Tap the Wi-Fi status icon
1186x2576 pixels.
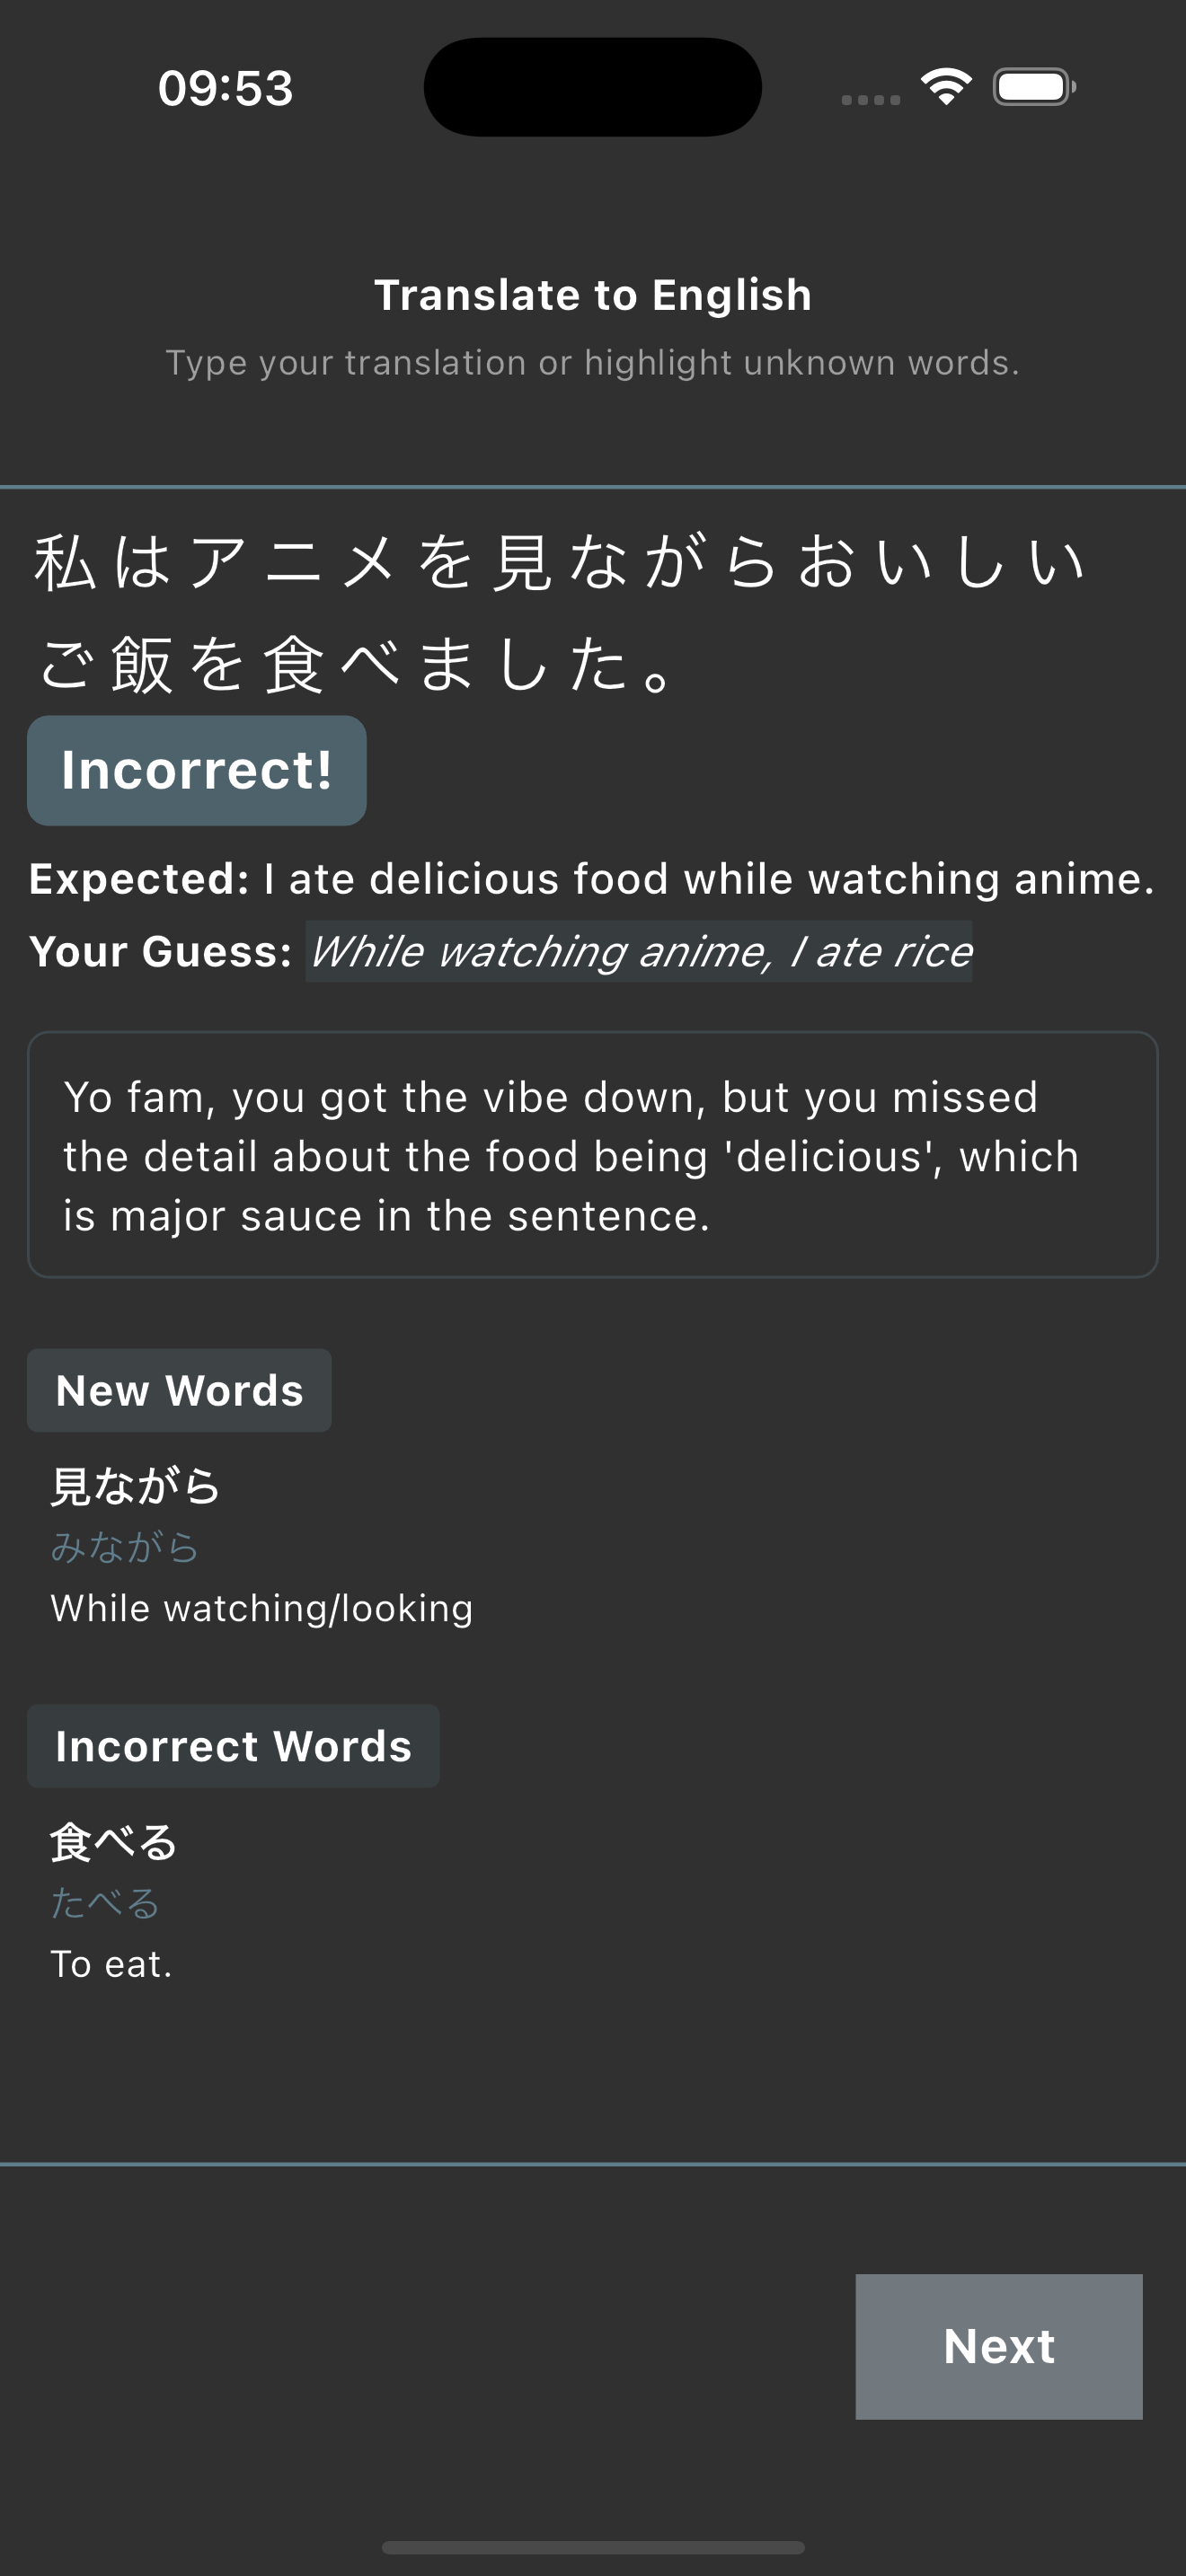[x=944, y=86]
